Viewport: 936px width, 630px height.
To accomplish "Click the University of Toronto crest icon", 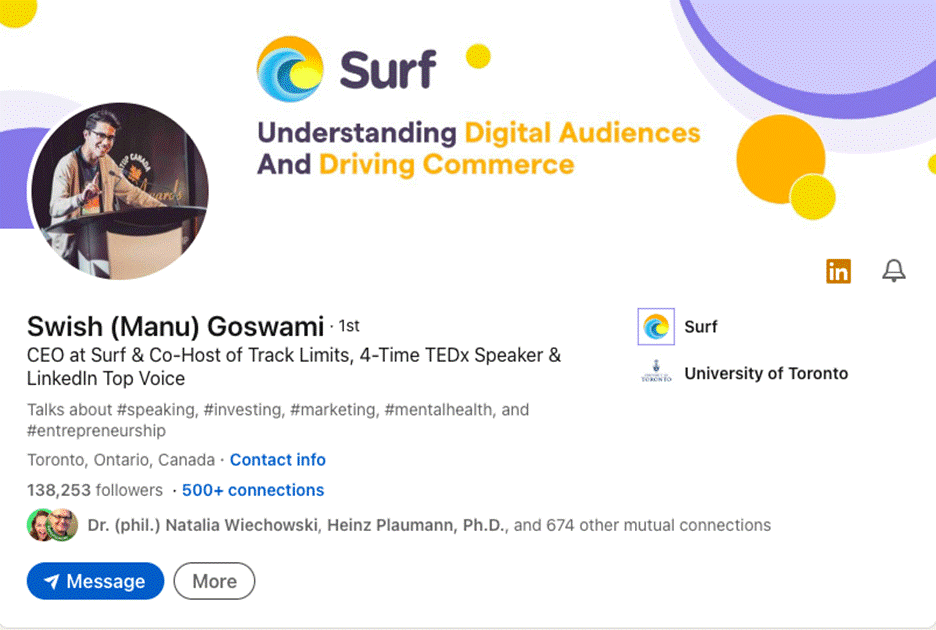I will [656, 372].
